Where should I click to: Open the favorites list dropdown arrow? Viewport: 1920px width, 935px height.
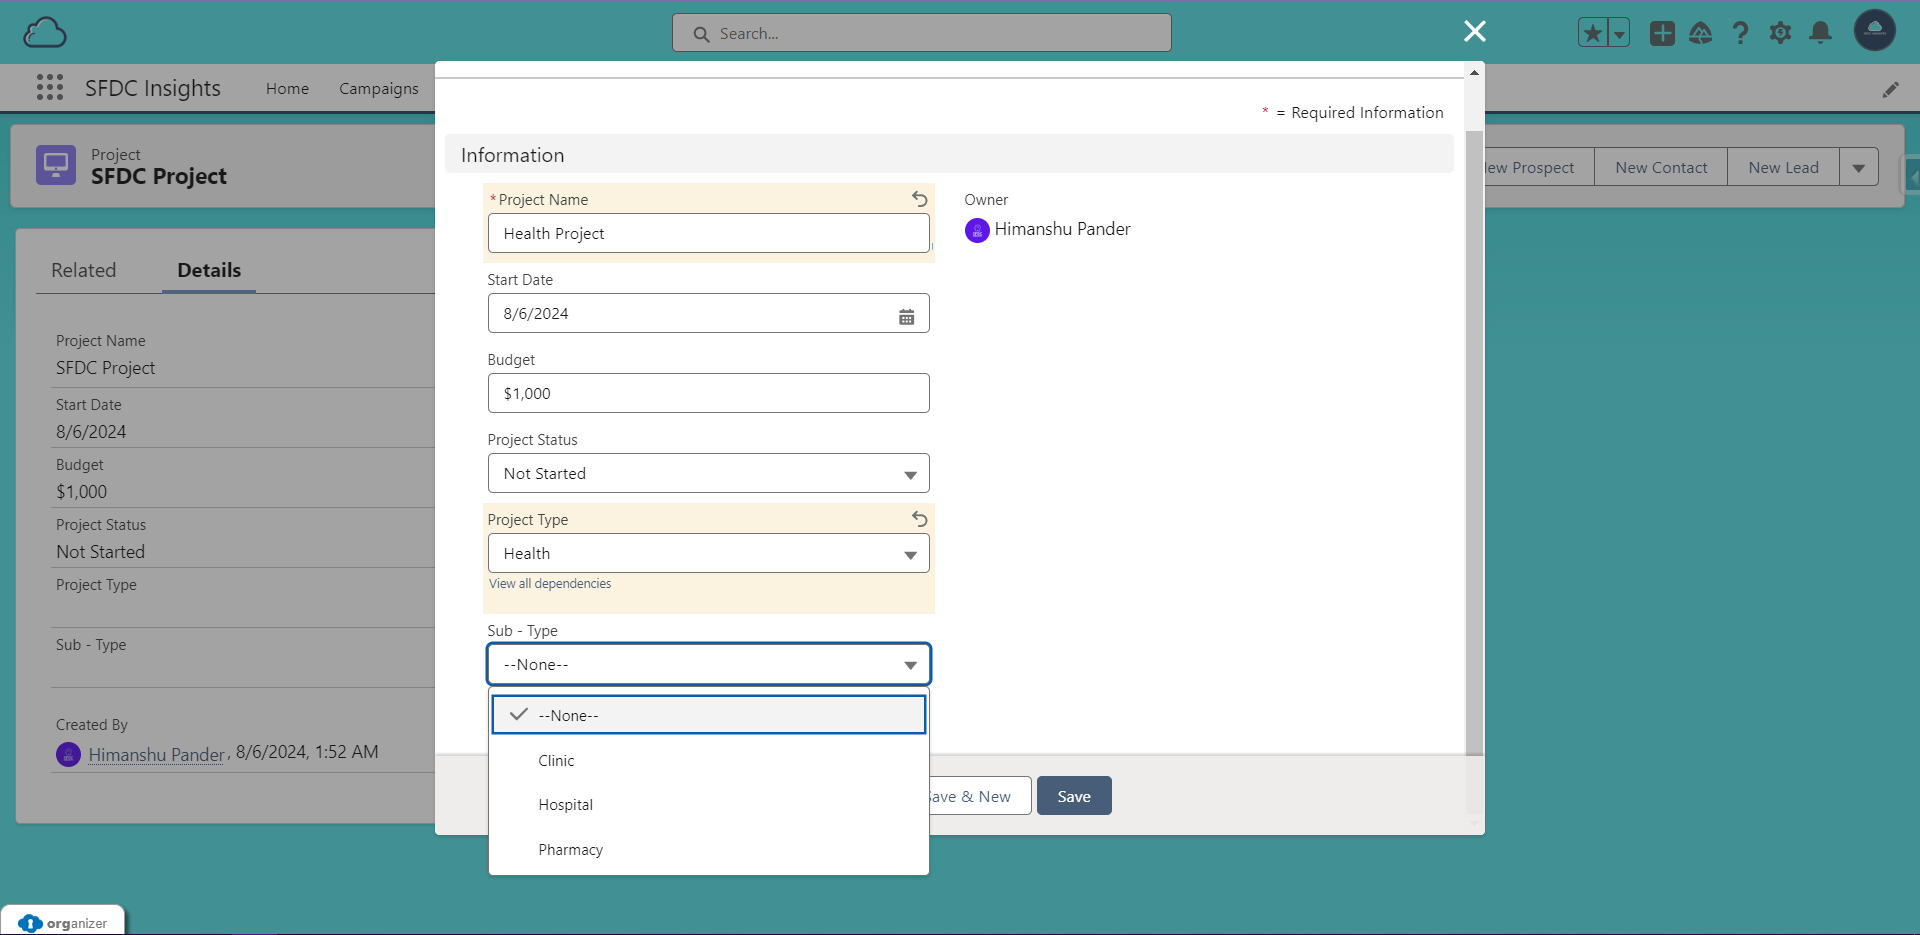tap(1618, 32)
